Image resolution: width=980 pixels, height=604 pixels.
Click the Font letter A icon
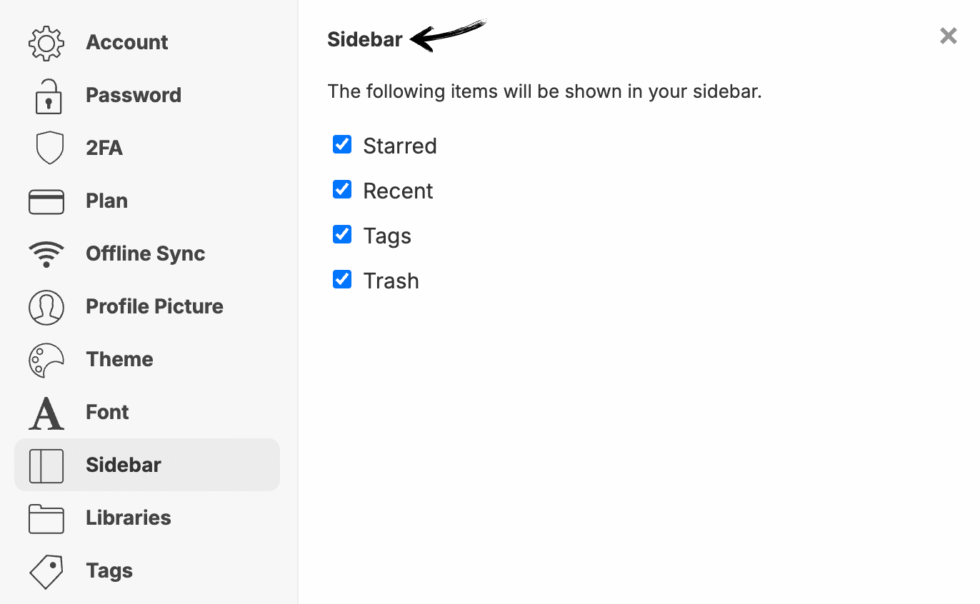click(x=45, y=412)
